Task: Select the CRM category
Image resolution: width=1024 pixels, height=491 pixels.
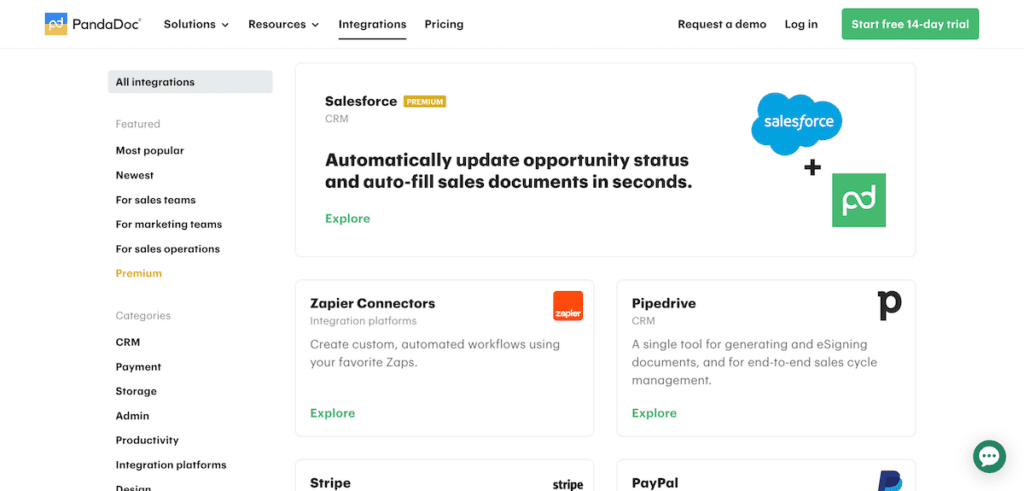Action: pyautogui.click(x=128, y=342)
